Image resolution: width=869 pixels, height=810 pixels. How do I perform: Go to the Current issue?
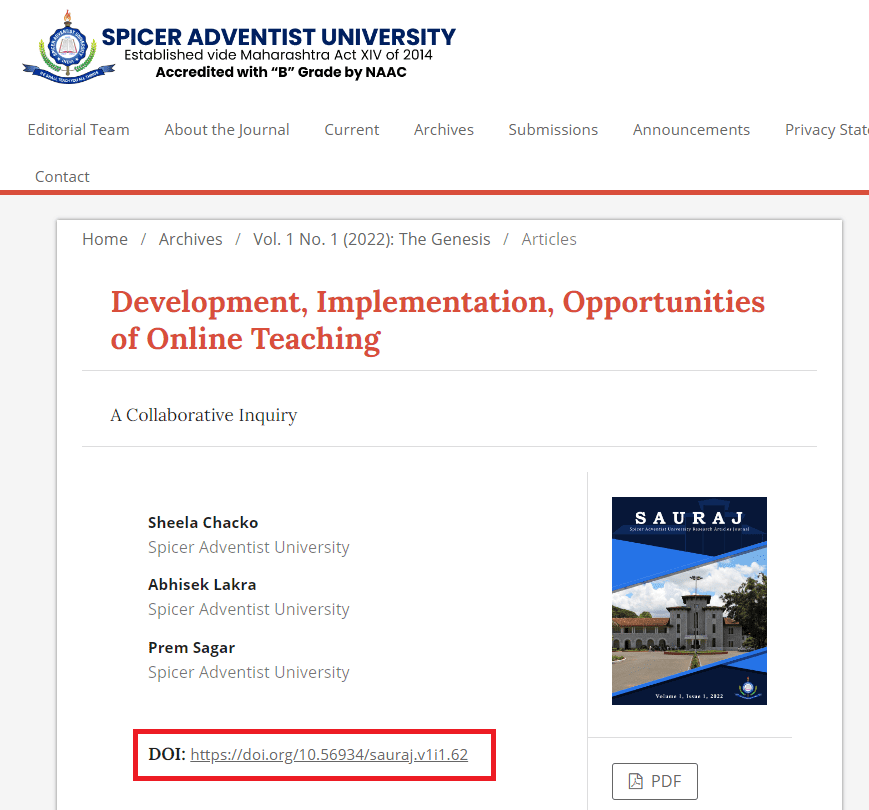pos(351,130)
